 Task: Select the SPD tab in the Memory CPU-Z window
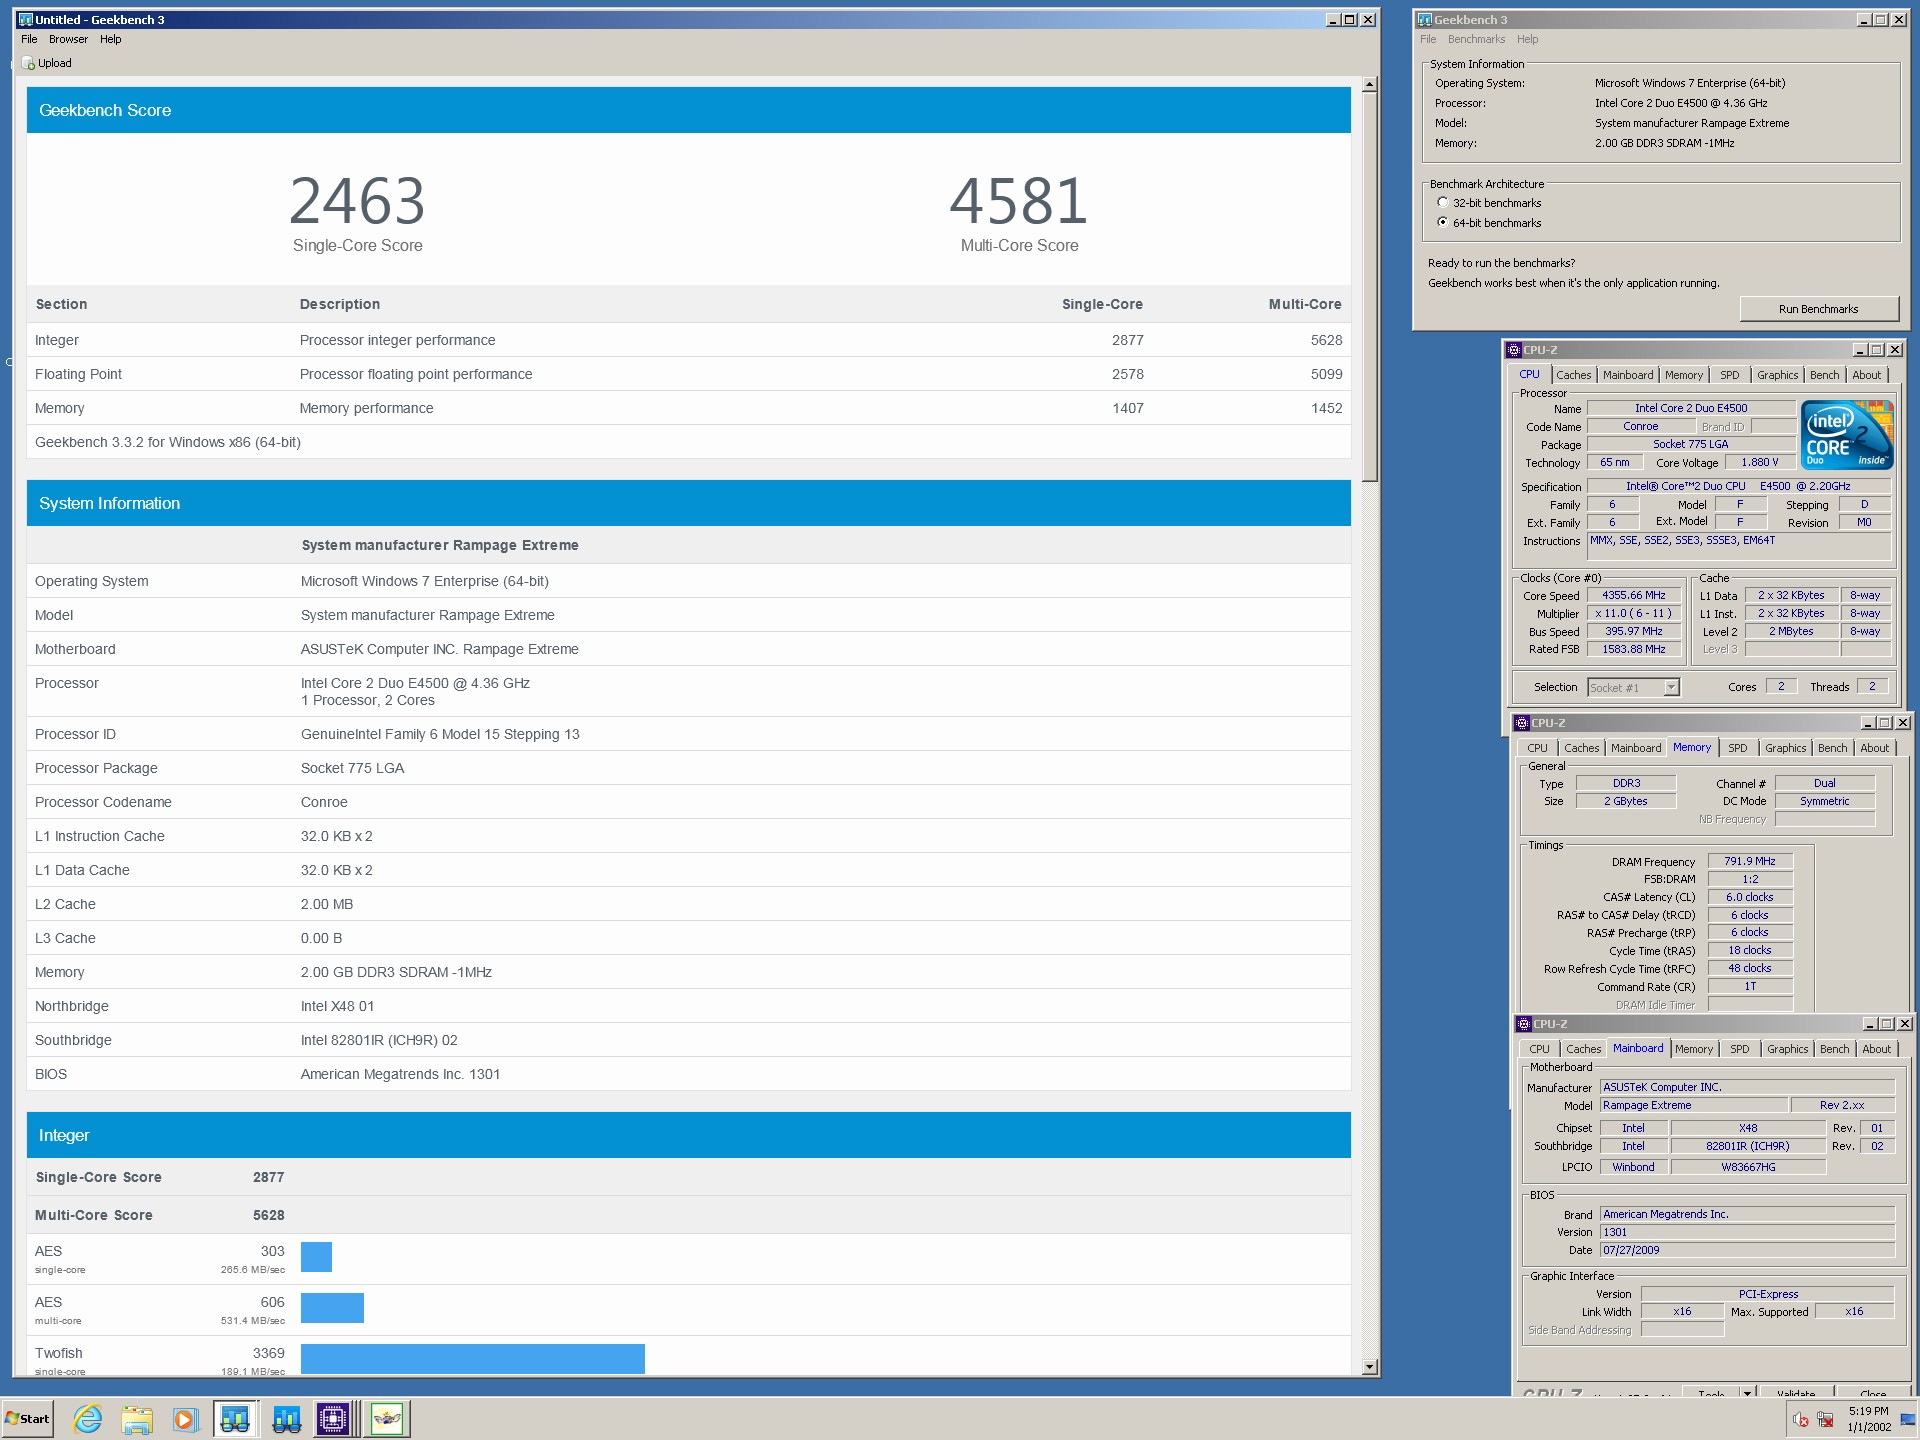tap(1737, 748)
